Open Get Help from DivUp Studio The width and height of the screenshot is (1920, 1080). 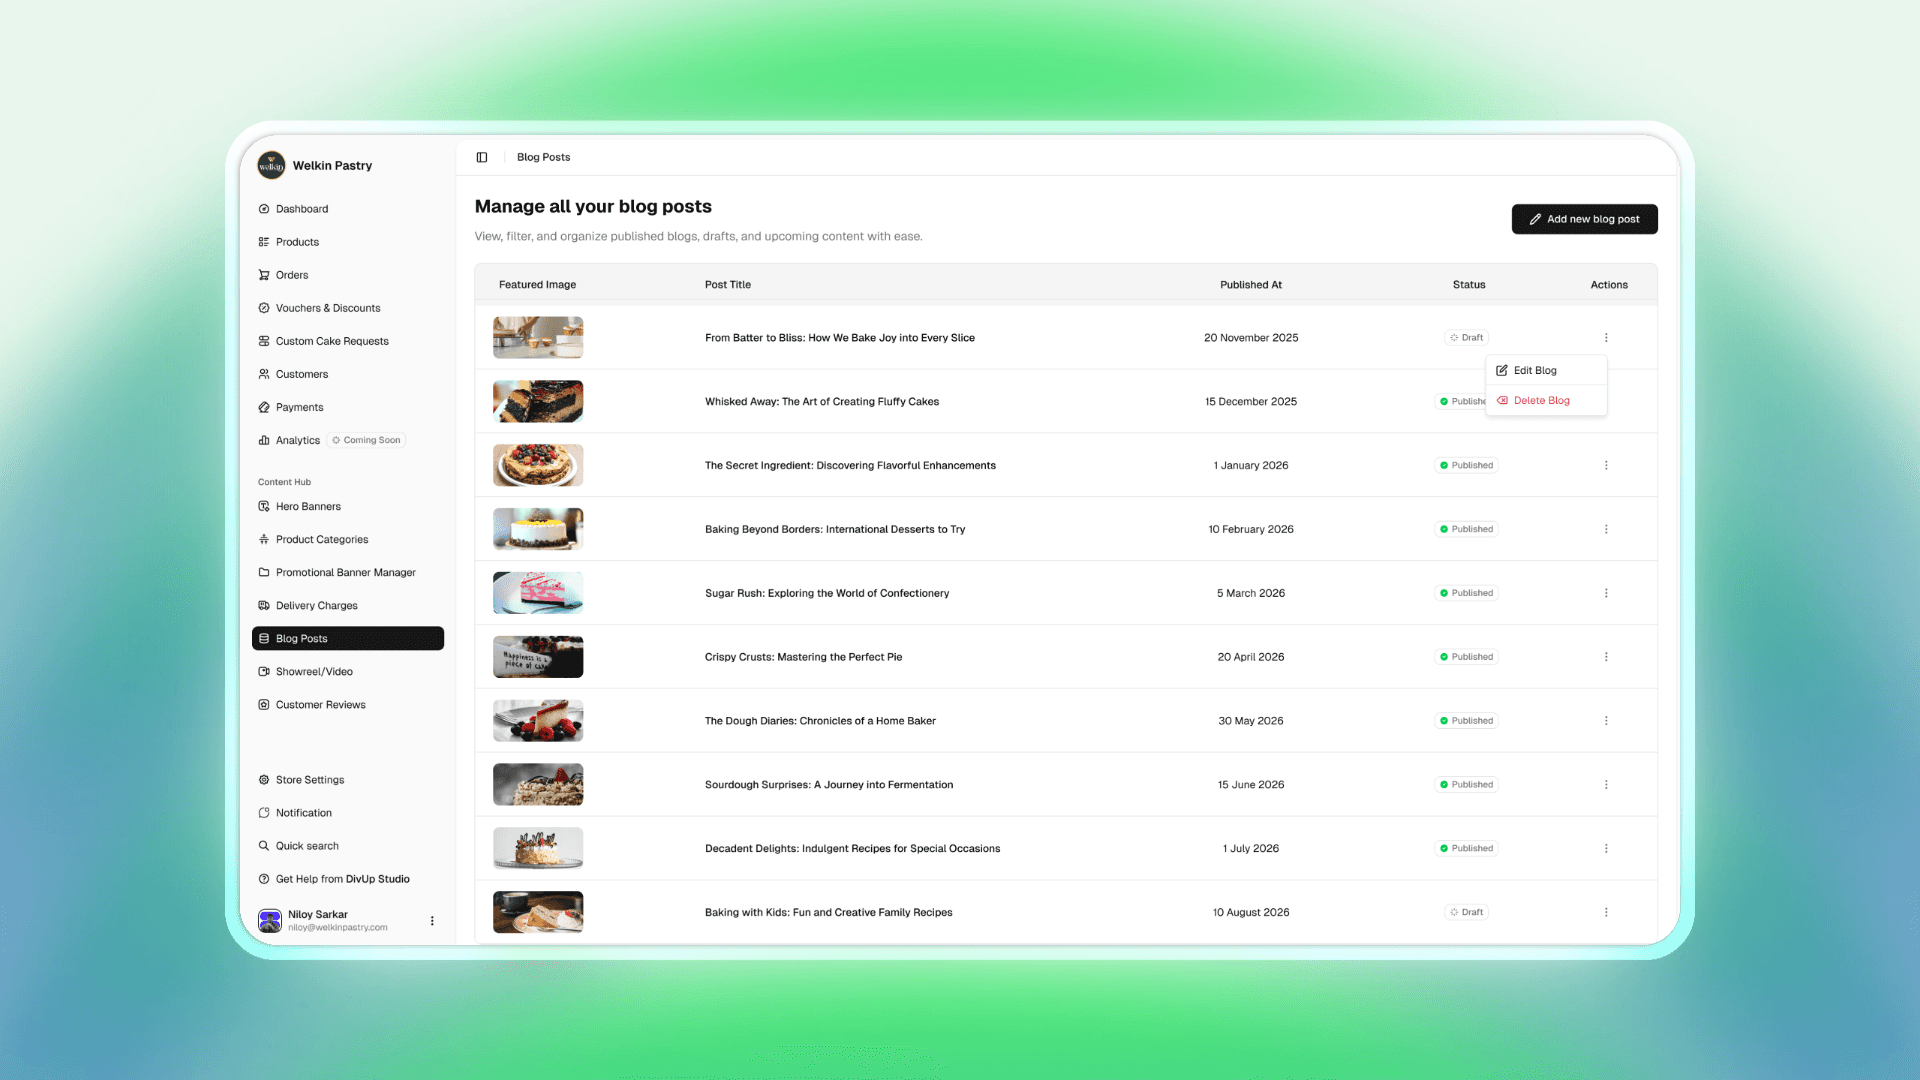(341, 879)
